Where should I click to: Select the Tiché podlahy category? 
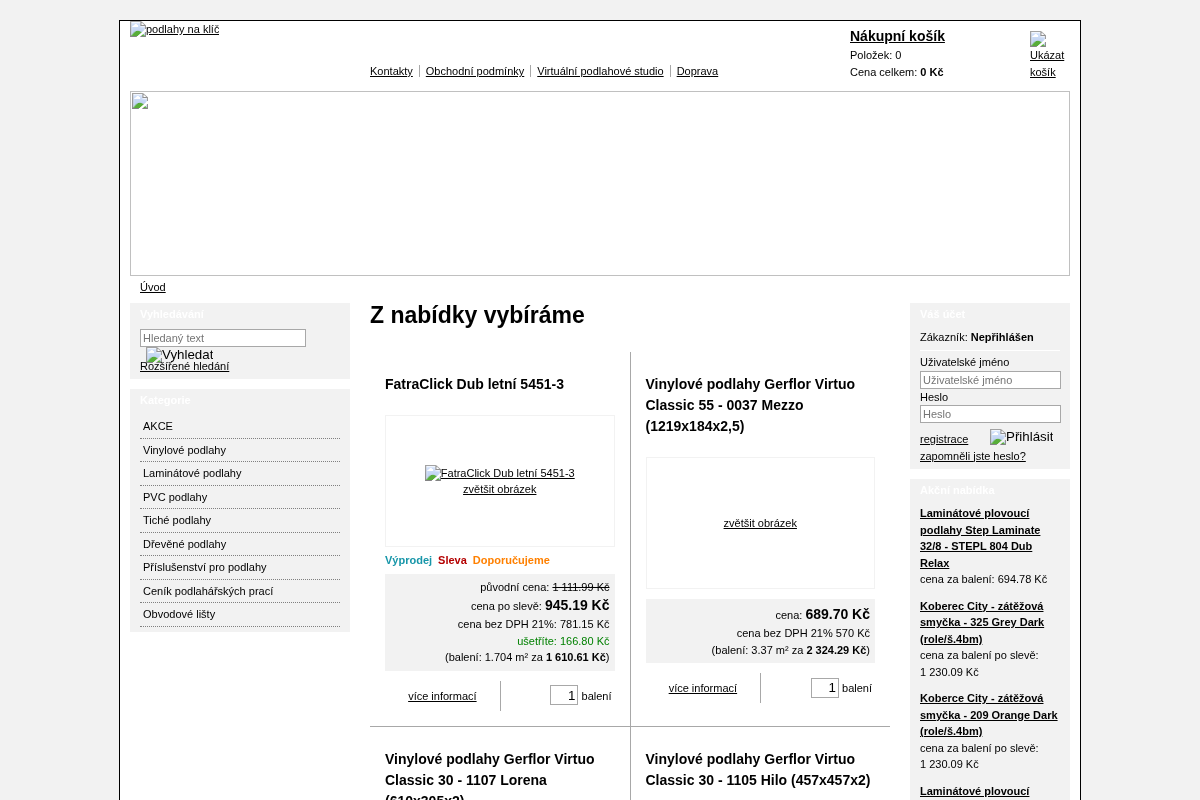tap(240, 520)
